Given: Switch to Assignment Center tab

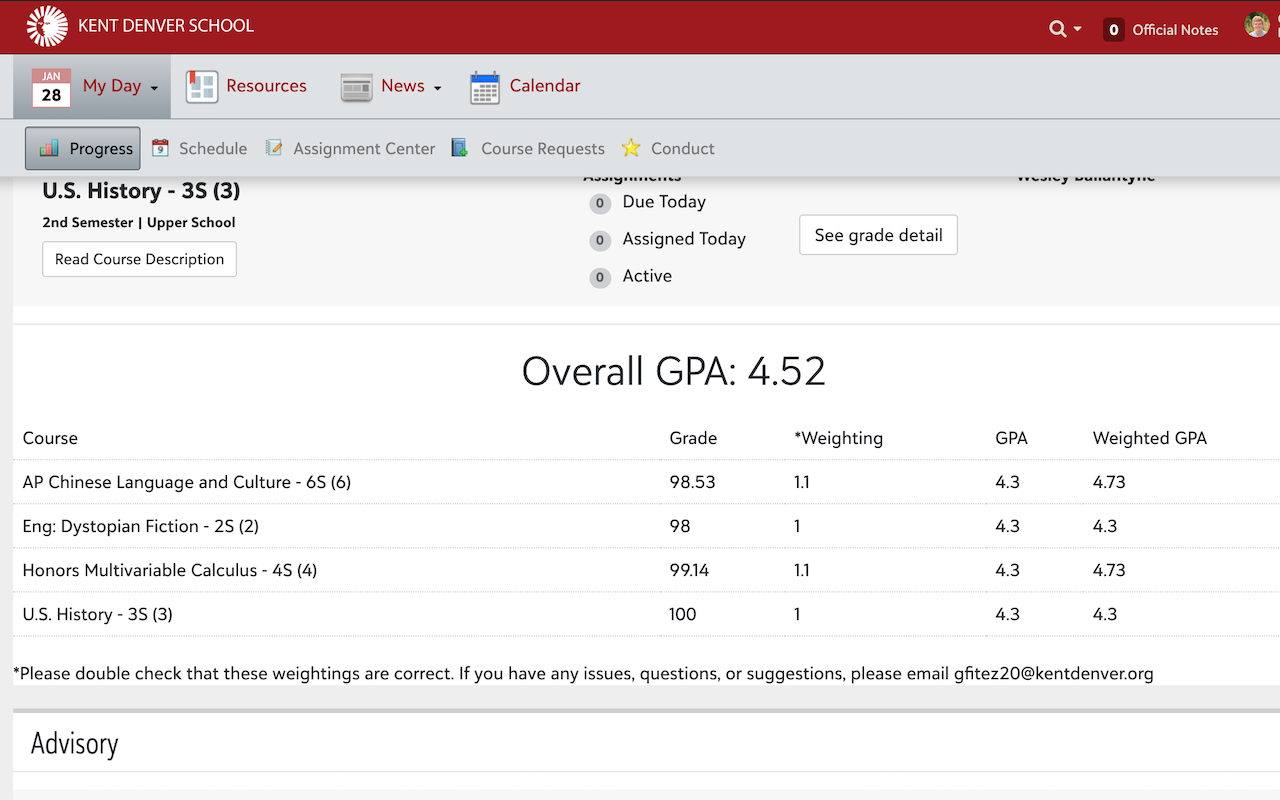Looking at the screenshot, I should click(364, 149).
